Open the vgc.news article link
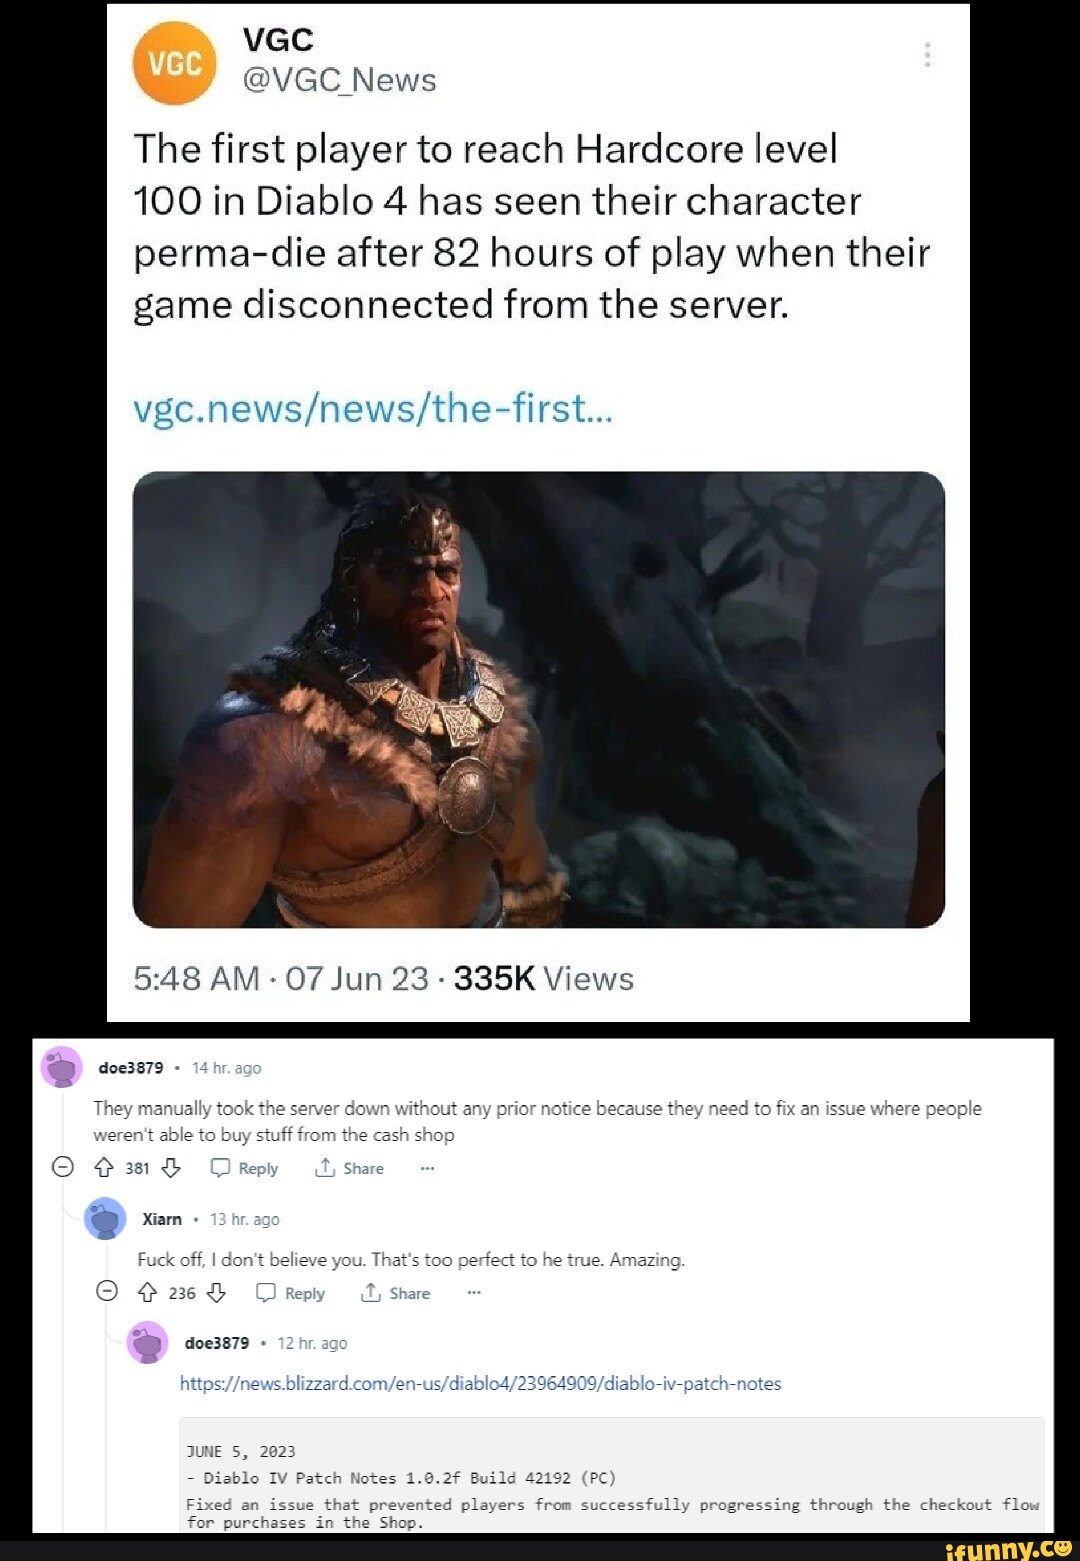This screenshot has height=1561, width=1080. pos(373,409)
